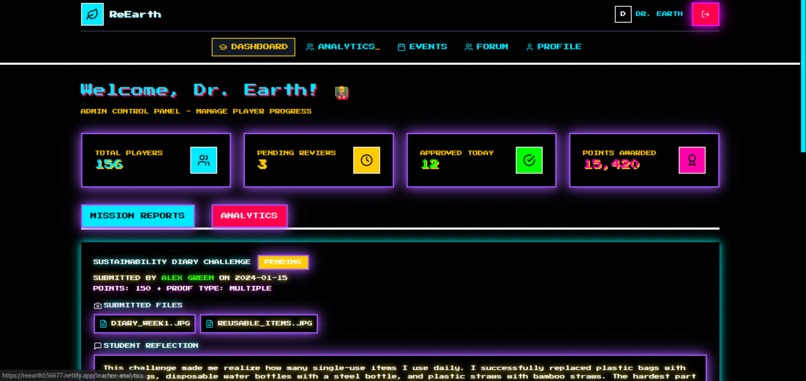Click the camera icon beside Submitted Files
Screen dimensions: 806x381
(x=98, y=305)
